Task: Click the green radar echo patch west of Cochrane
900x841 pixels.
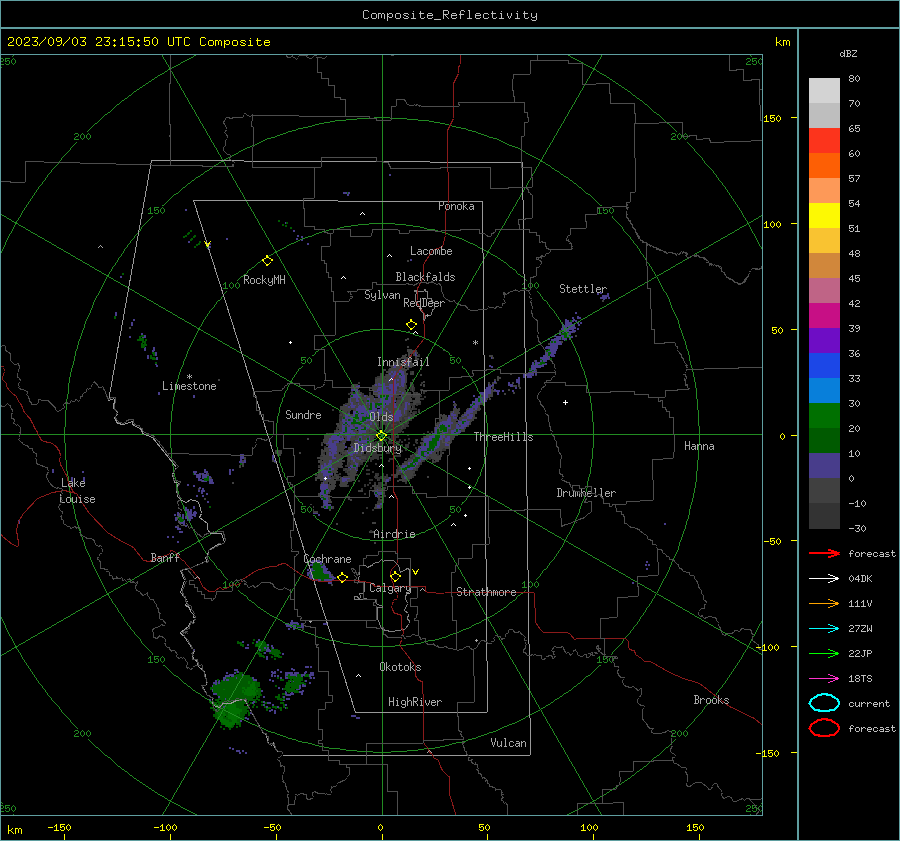Action: point(319,572)
